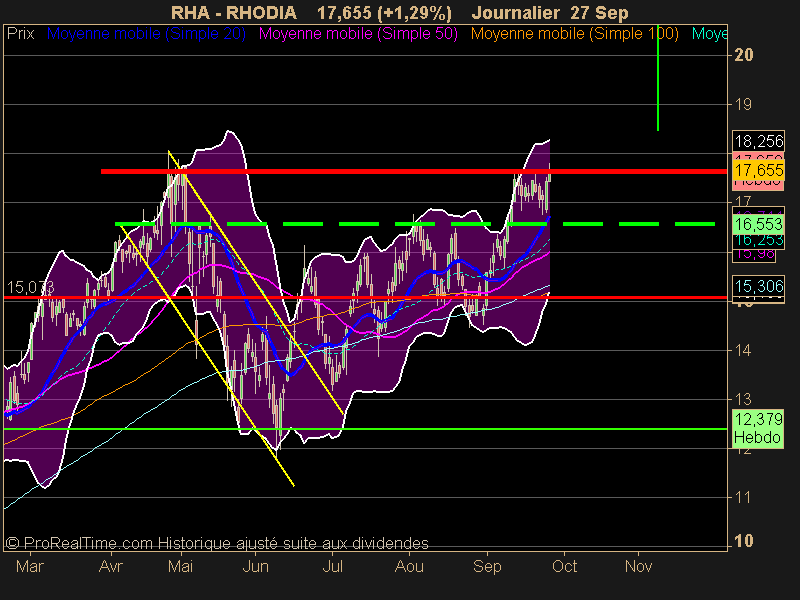Click the "15,073" level label on the left

tap(31, 287)
